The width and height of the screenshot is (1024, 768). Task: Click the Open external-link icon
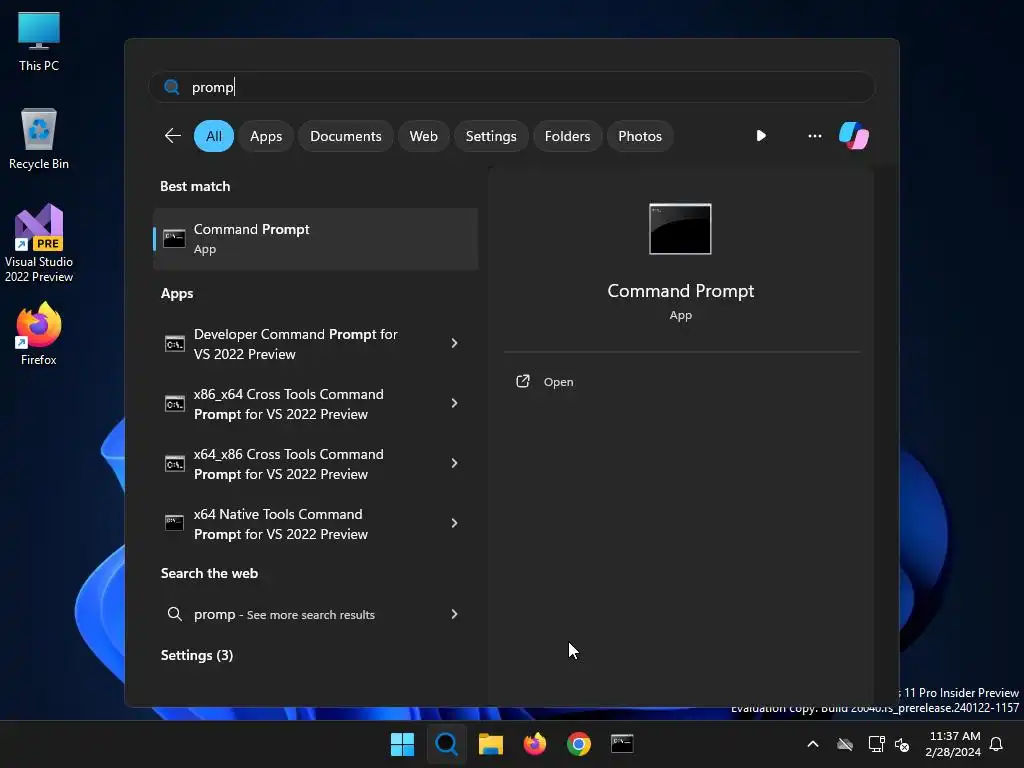click(522, 381)
